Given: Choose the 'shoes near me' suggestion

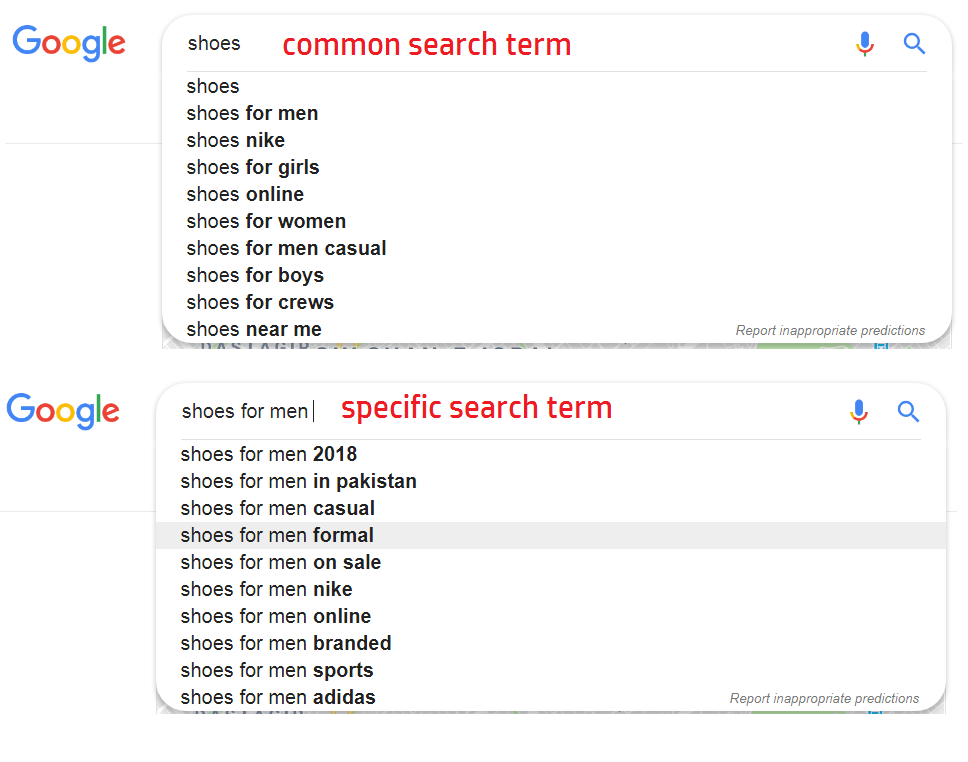Looking at the screenshot, I should click(254, 329).
